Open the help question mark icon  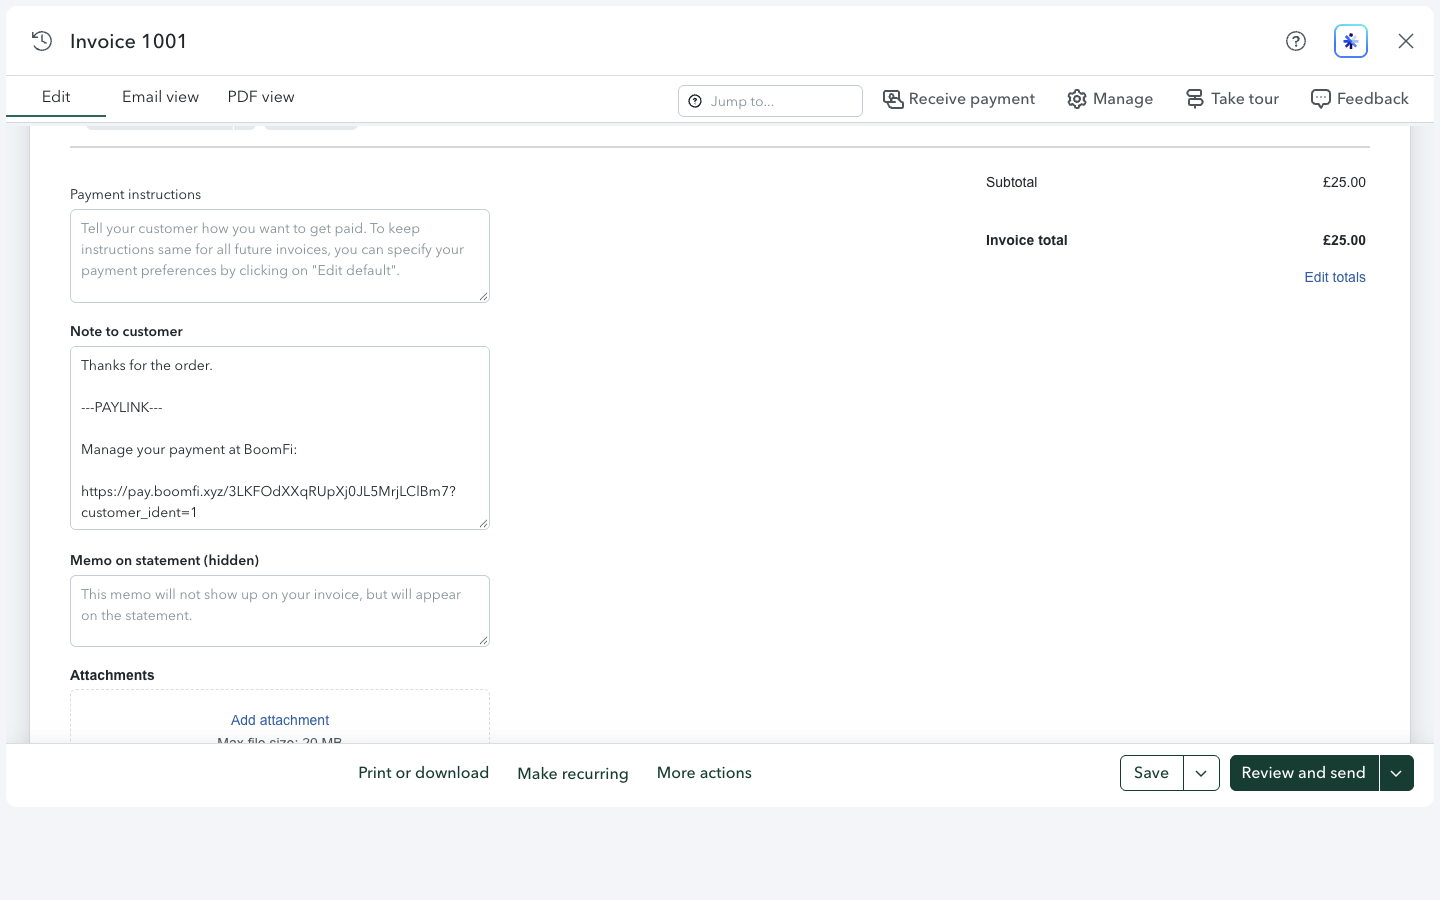point(1296,41)
